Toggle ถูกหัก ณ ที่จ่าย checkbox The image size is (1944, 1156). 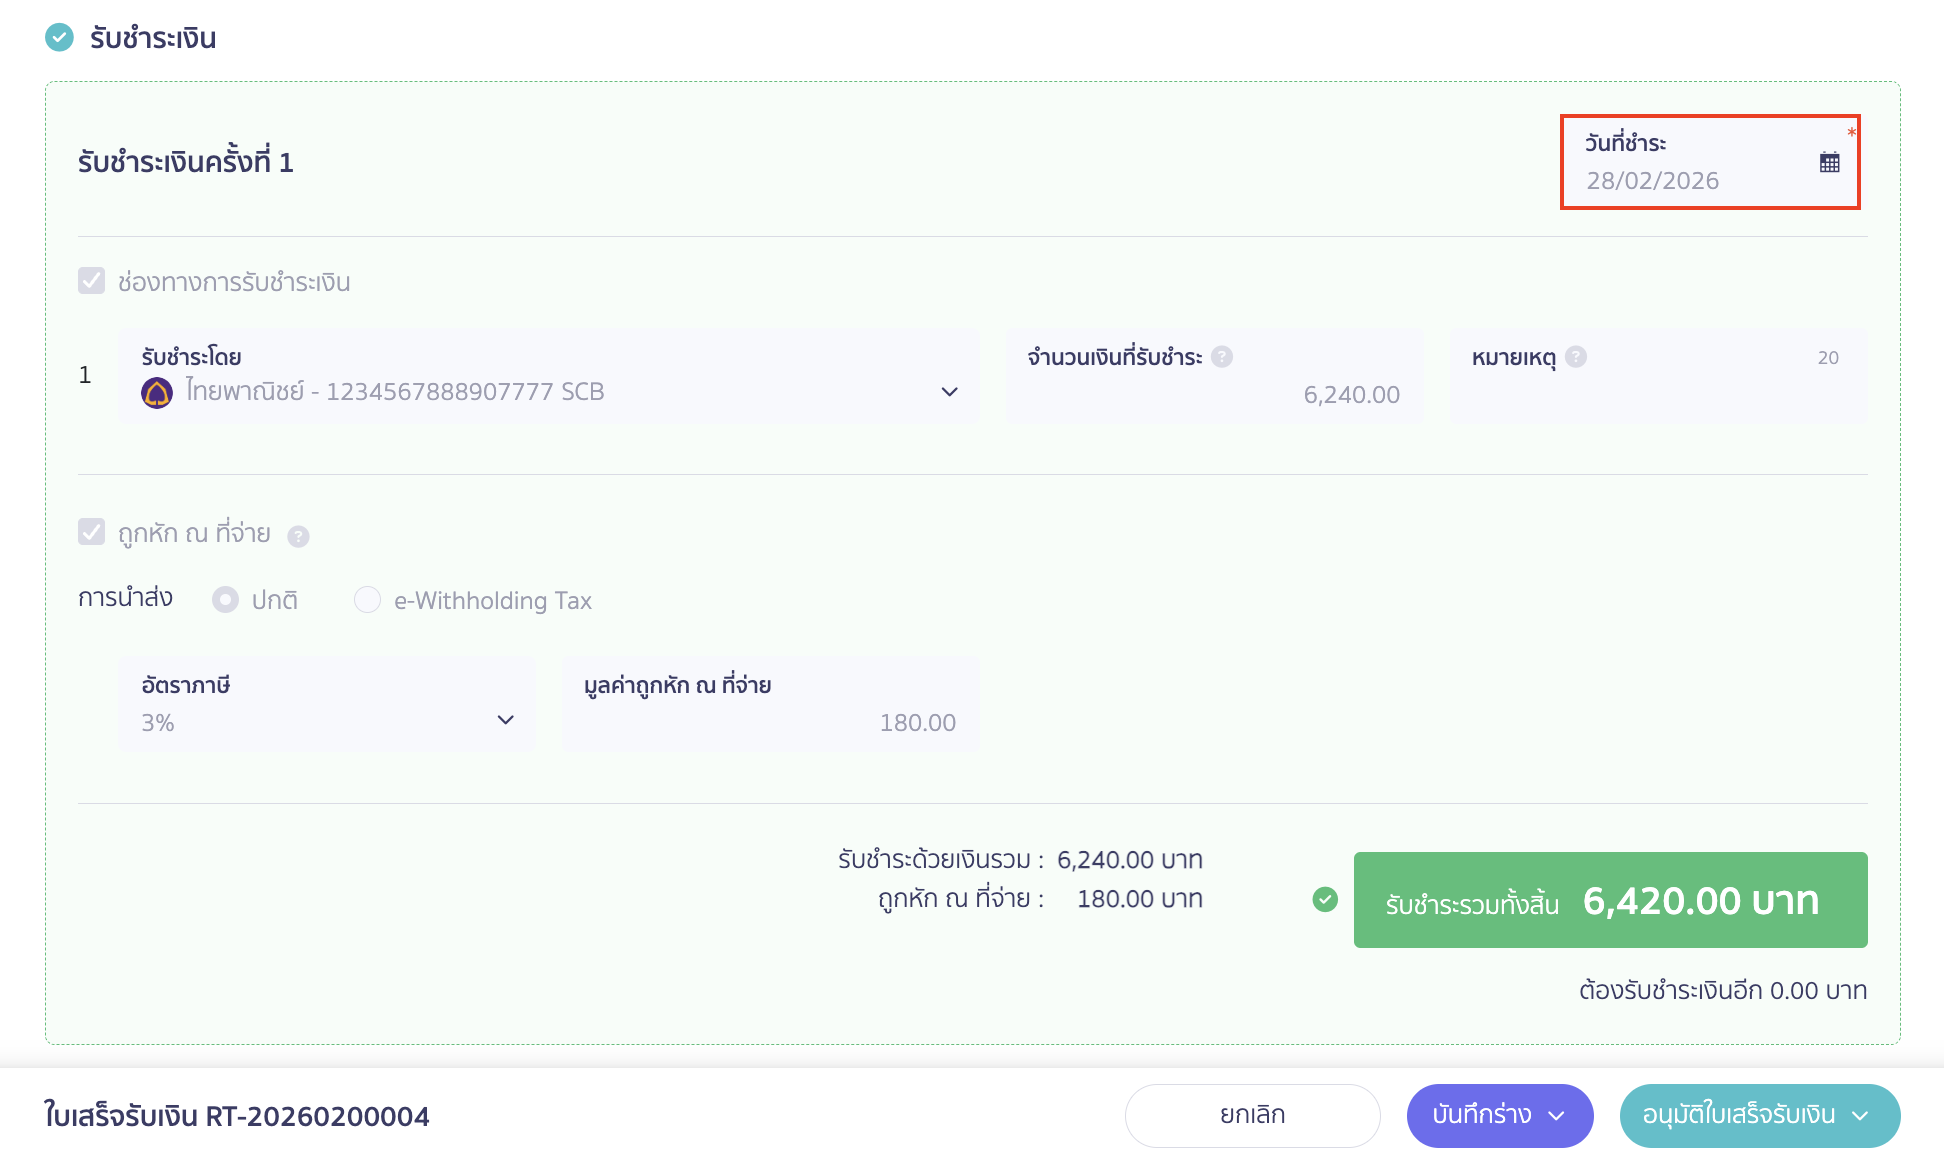(x=92, y=532)
